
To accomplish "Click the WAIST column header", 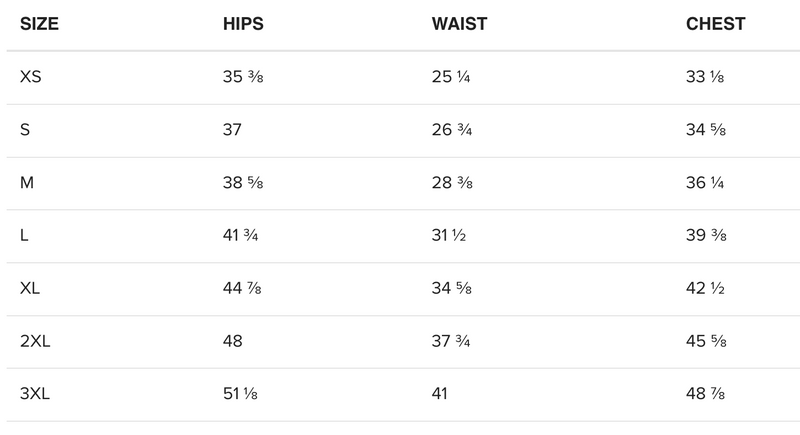I will [x=458, y=24].
